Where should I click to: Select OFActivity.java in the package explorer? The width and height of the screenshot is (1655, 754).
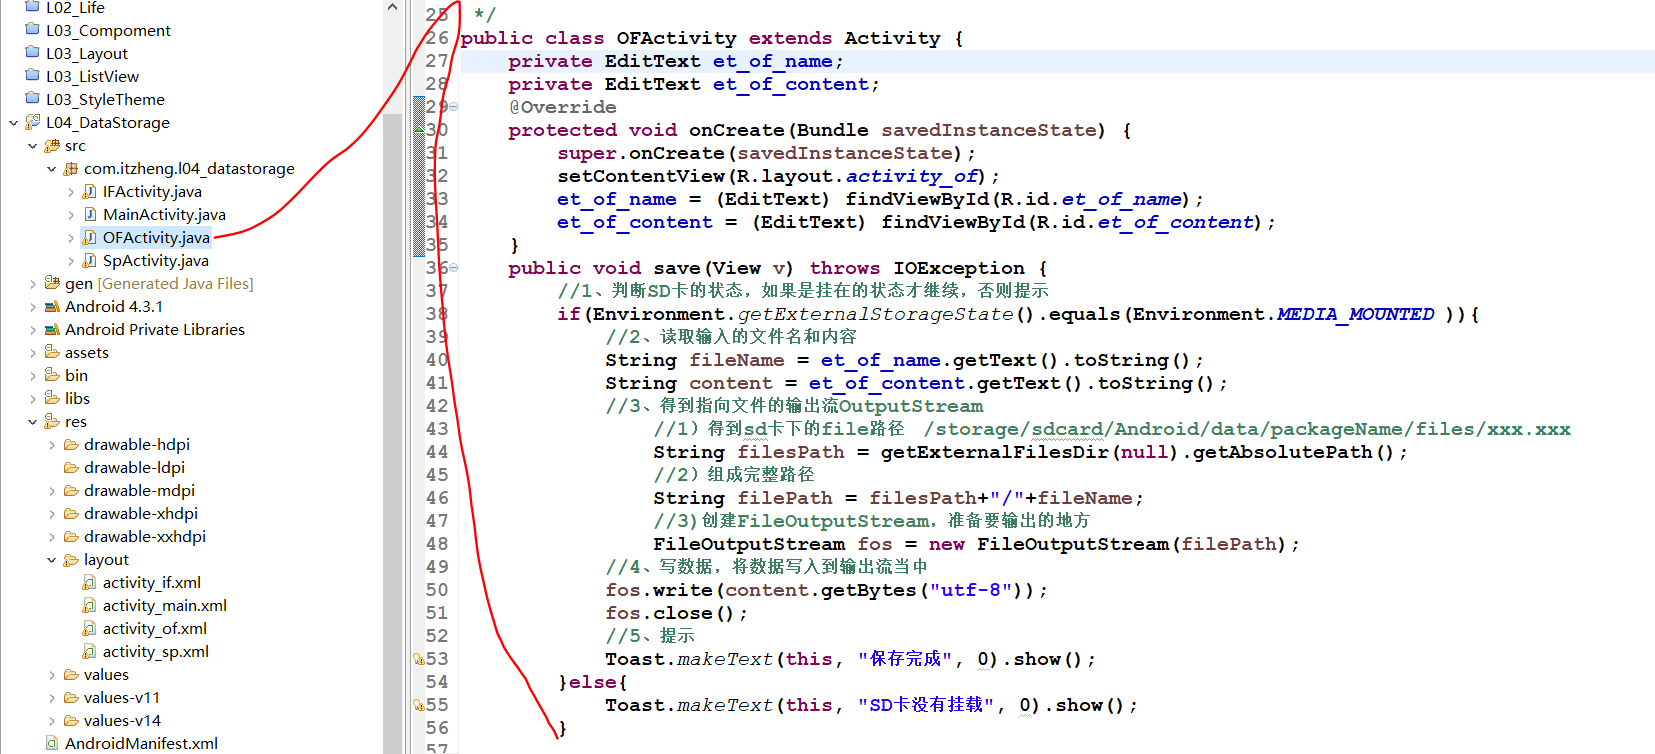[x=156, y=237]
